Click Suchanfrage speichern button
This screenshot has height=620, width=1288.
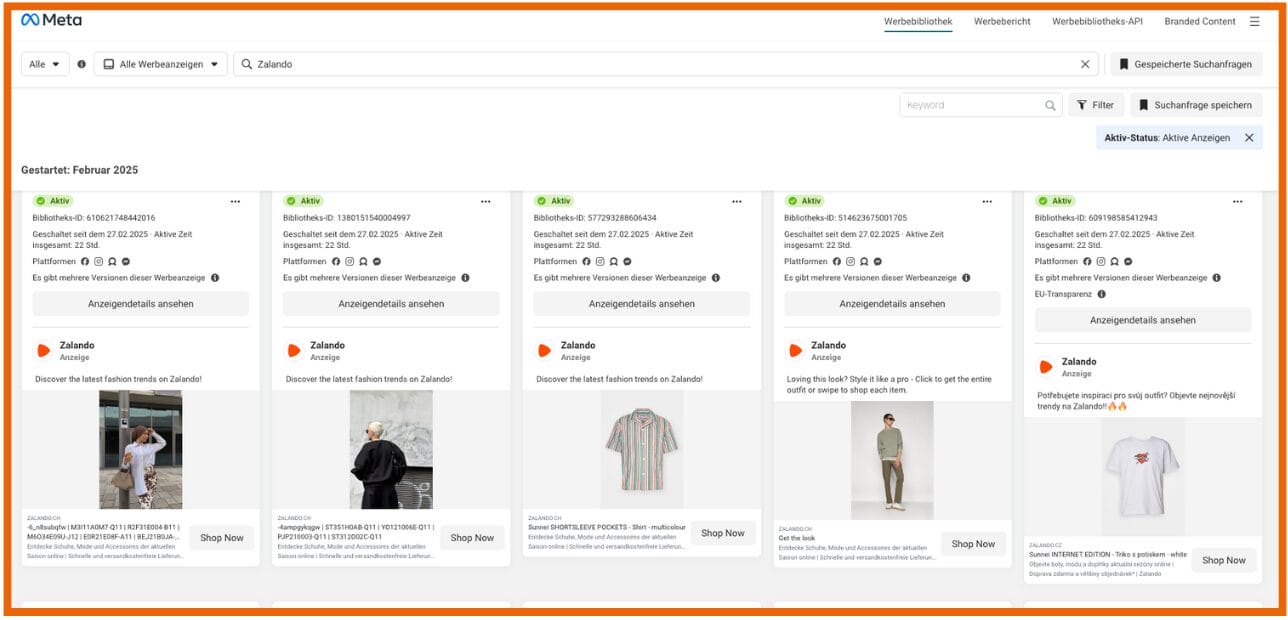[x=1195, y=105]
